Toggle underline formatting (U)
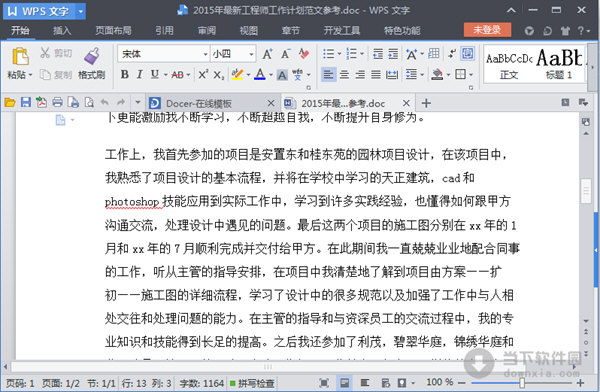The height and width of the screenshot is (392, 600). (x=154, y=74)
